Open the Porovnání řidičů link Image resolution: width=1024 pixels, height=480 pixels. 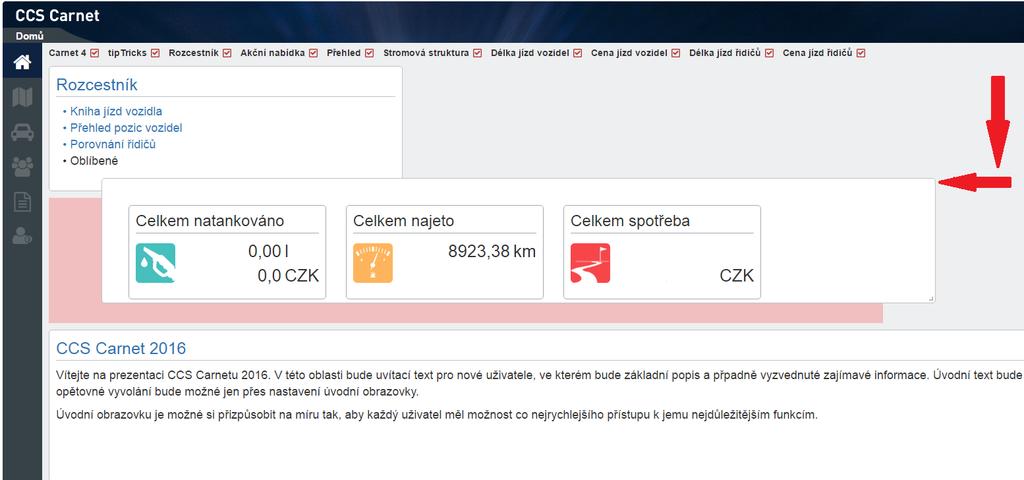point(113,144)
